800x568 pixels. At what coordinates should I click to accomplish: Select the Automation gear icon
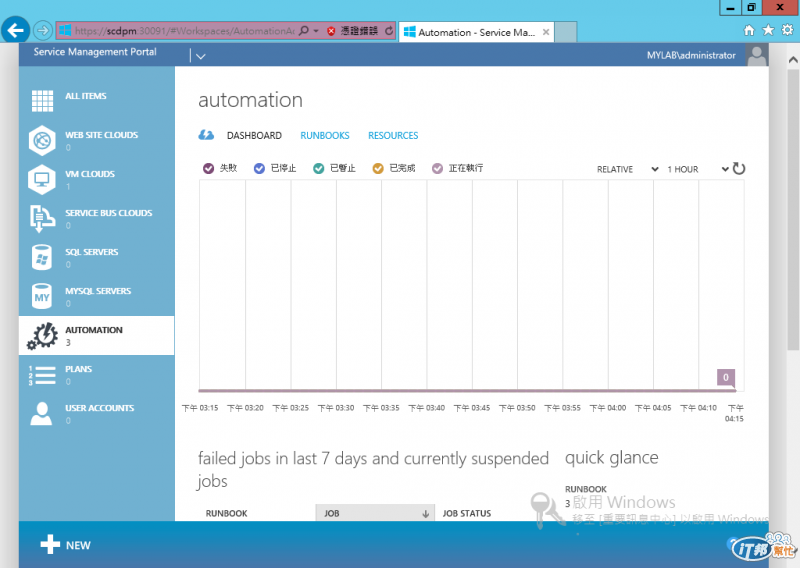tap(43, 336)
